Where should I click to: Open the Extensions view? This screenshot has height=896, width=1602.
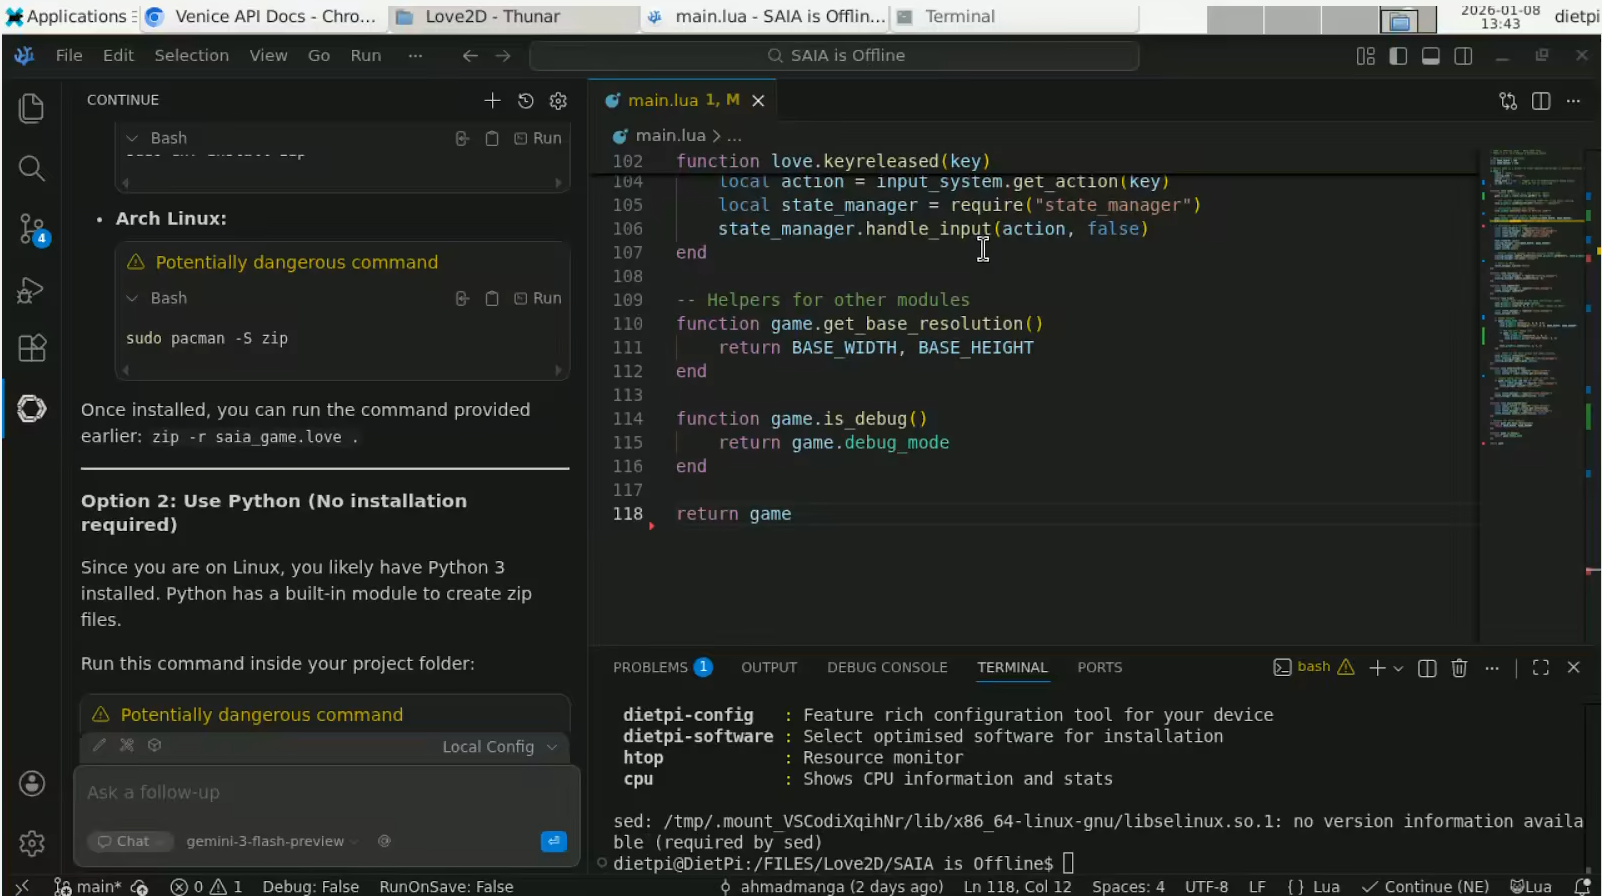[31, 348]
